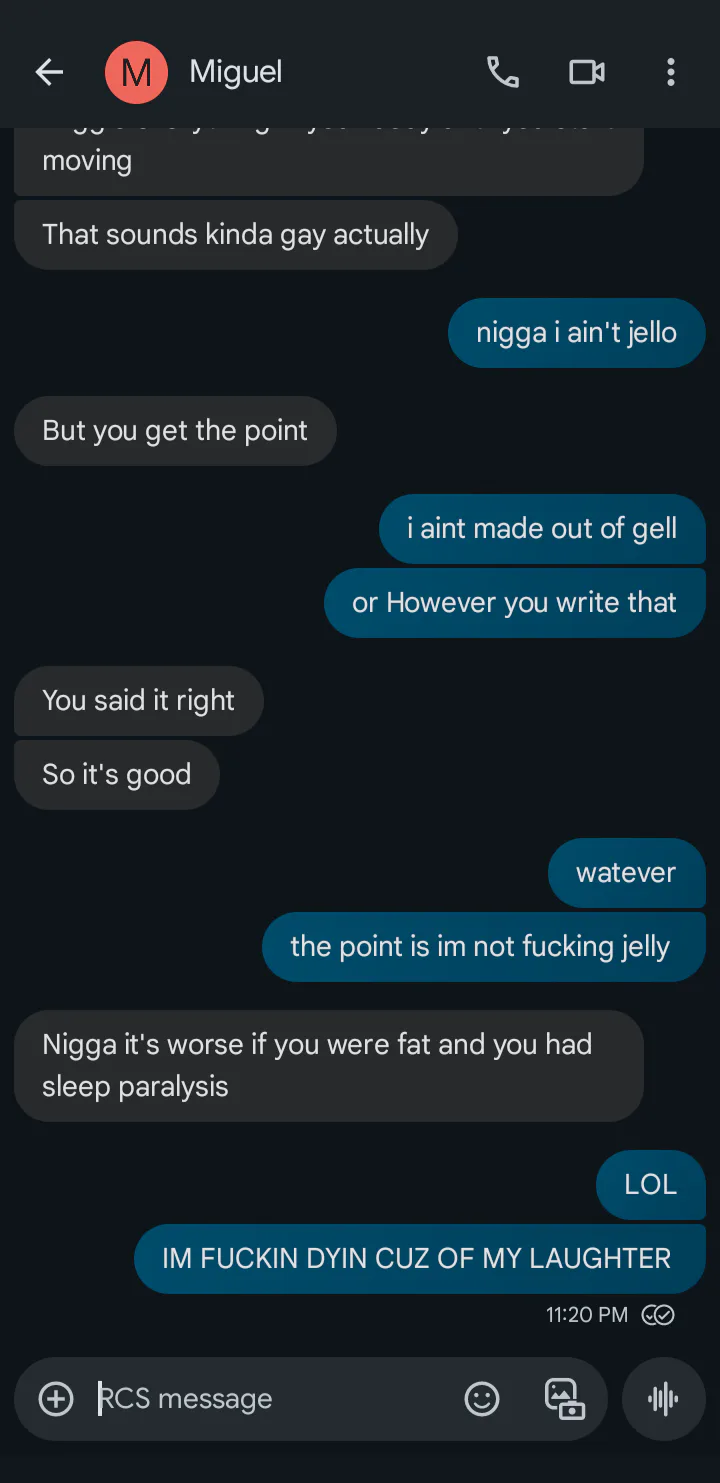Select the "LOL" sent message
720x1483 pixels.
[651, 1185]
